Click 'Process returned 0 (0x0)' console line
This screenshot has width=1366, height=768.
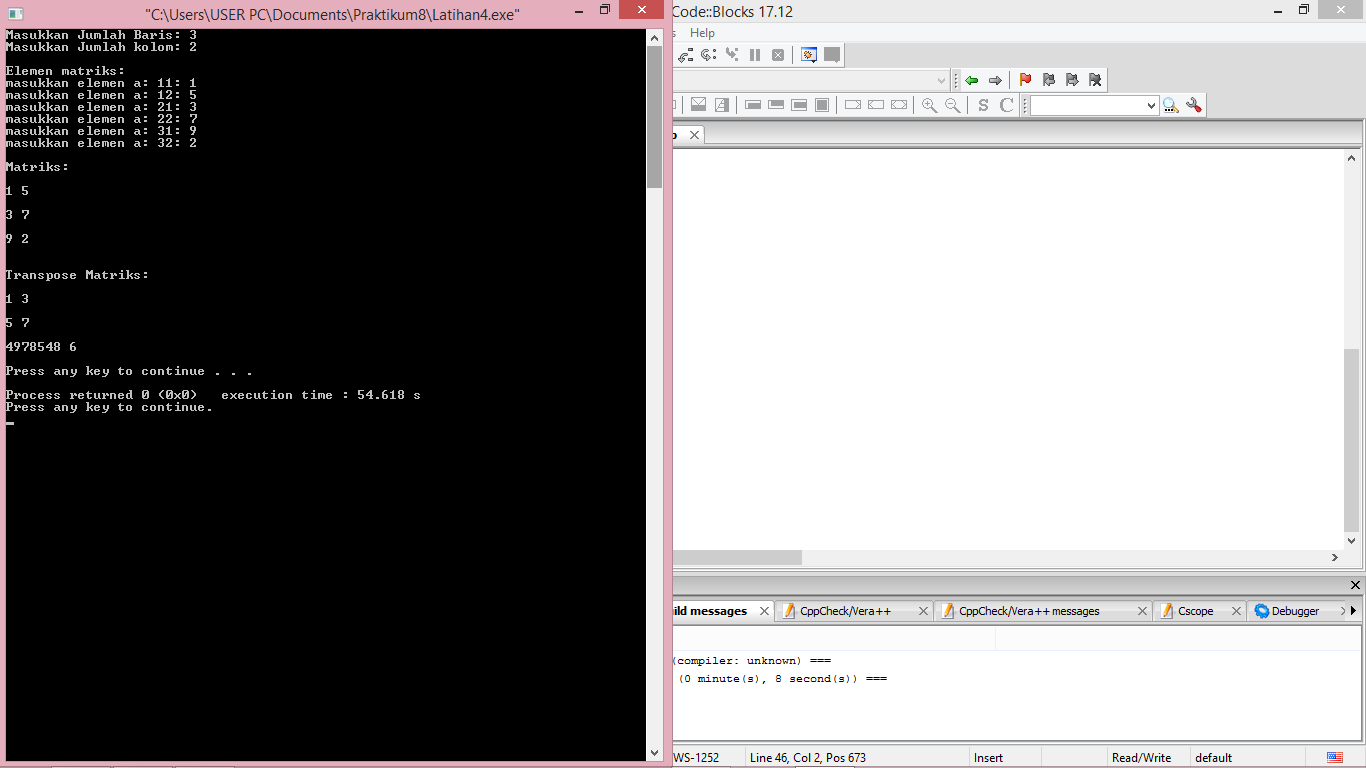pos(101,395)
